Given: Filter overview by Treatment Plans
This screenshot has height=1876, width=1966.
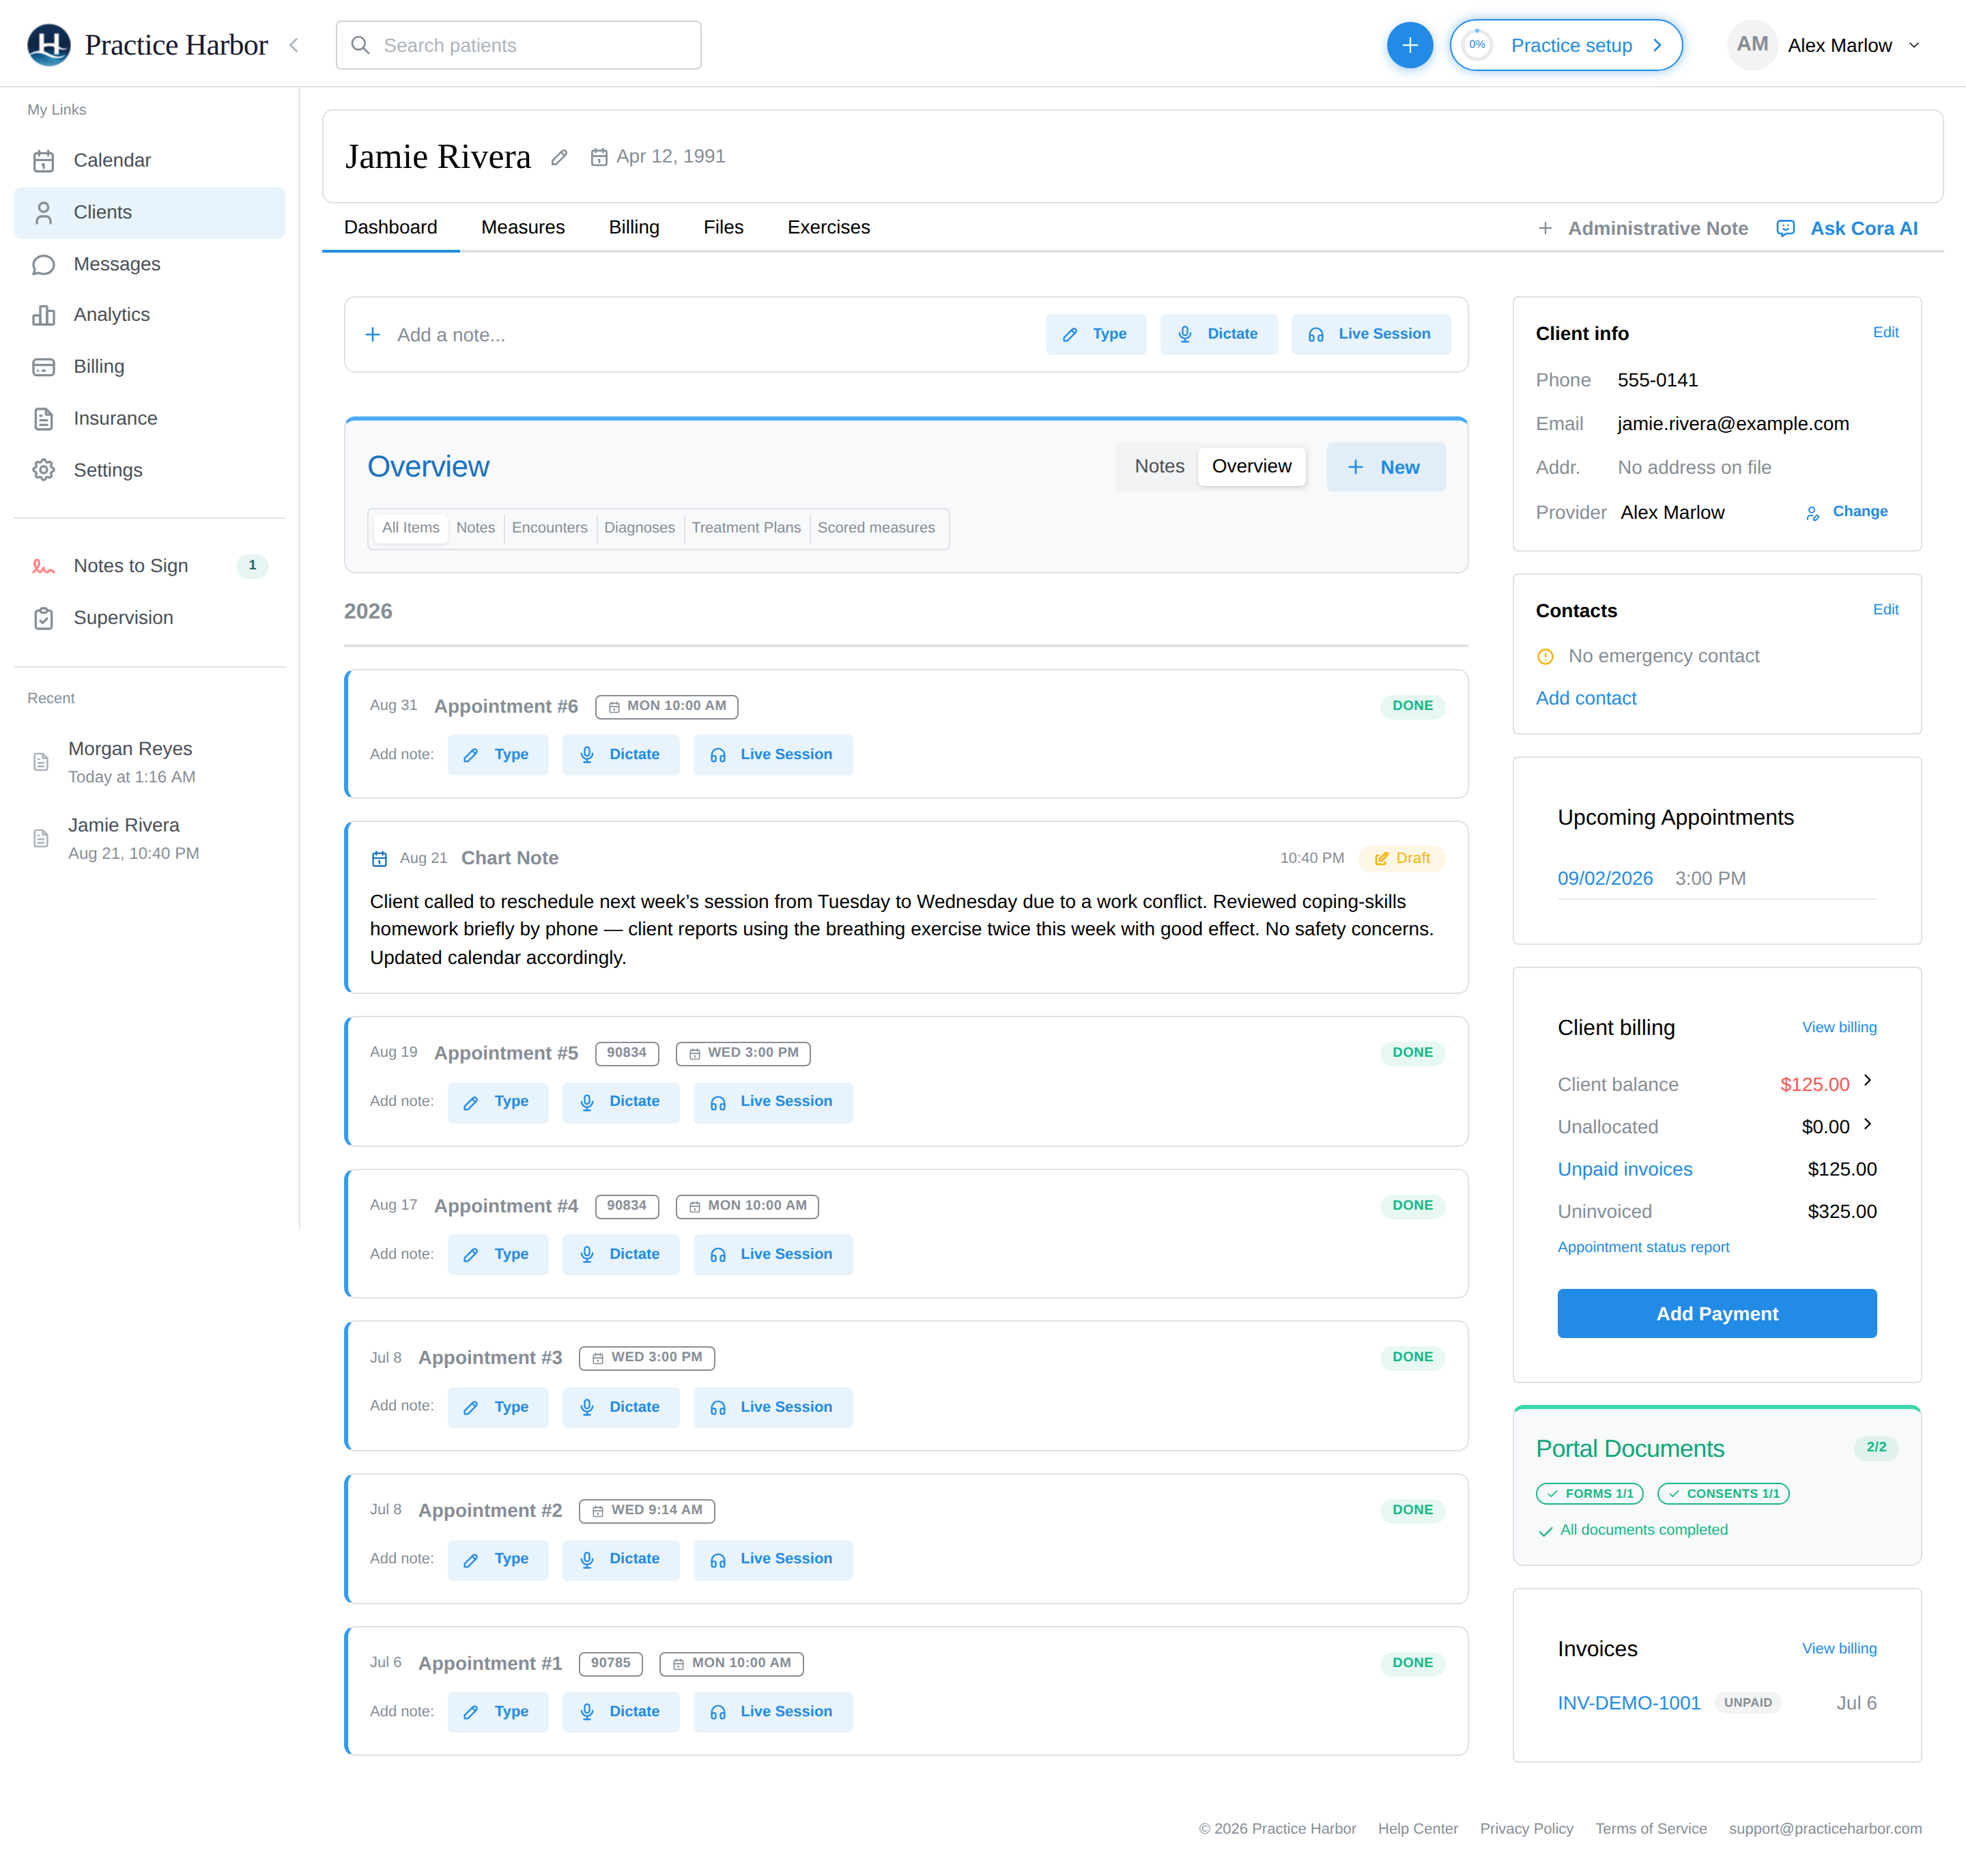Looking at the screenshot, I should click(x=746, y=528).
